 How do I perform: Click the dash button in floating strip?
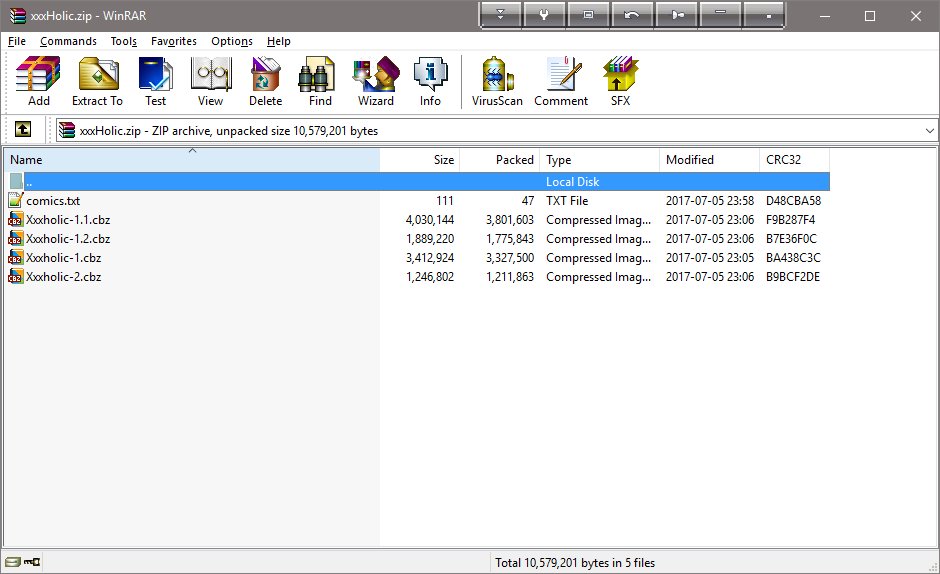click(x=721, y=15)
